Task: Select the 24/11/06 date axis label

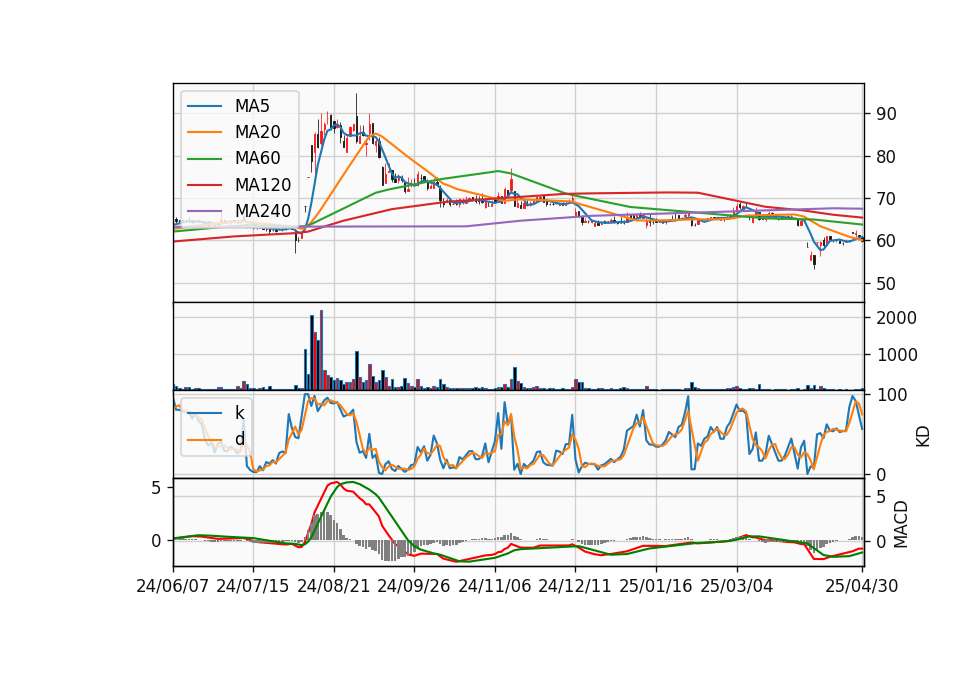Action: point(495,586)
